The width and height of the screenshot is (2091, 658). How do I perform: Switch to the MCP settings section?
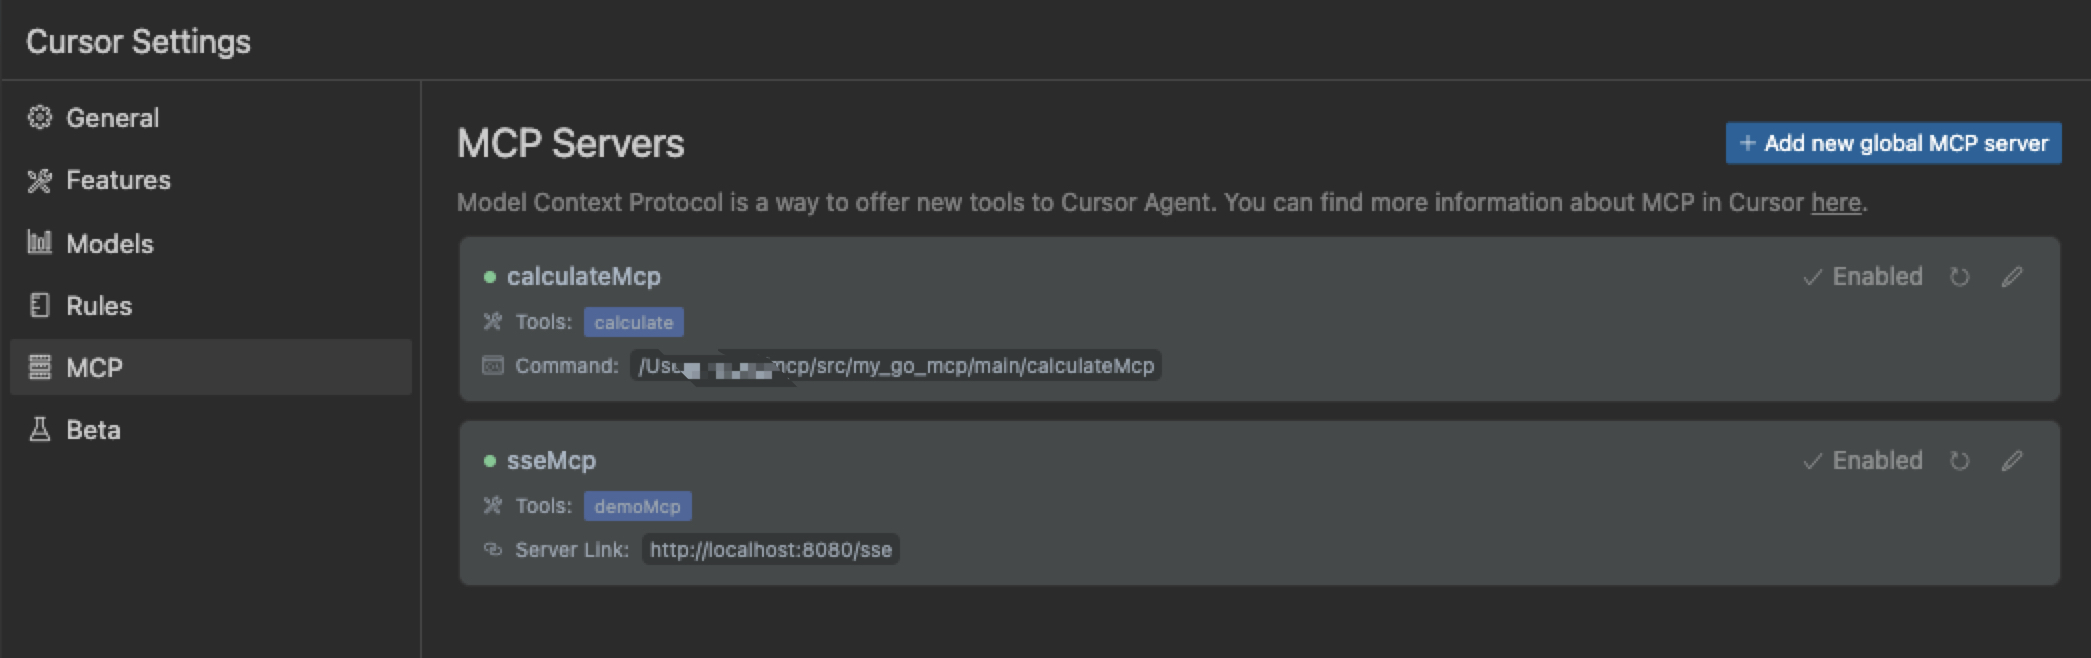pos(94,368)
